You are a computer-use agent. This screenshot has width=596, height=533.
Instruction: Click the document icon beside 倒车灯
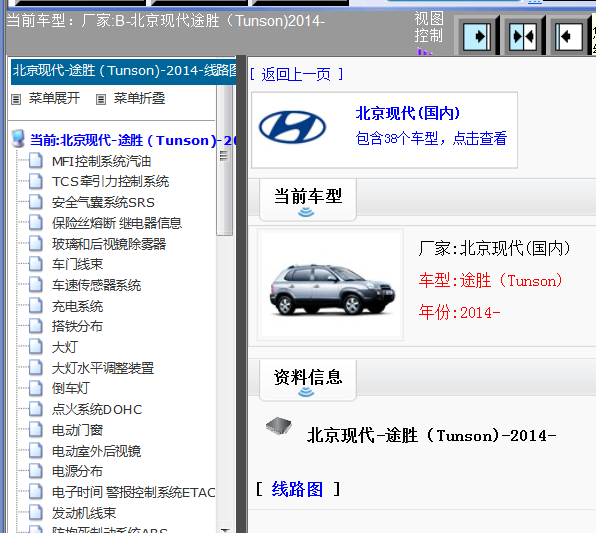pos(36,388)
